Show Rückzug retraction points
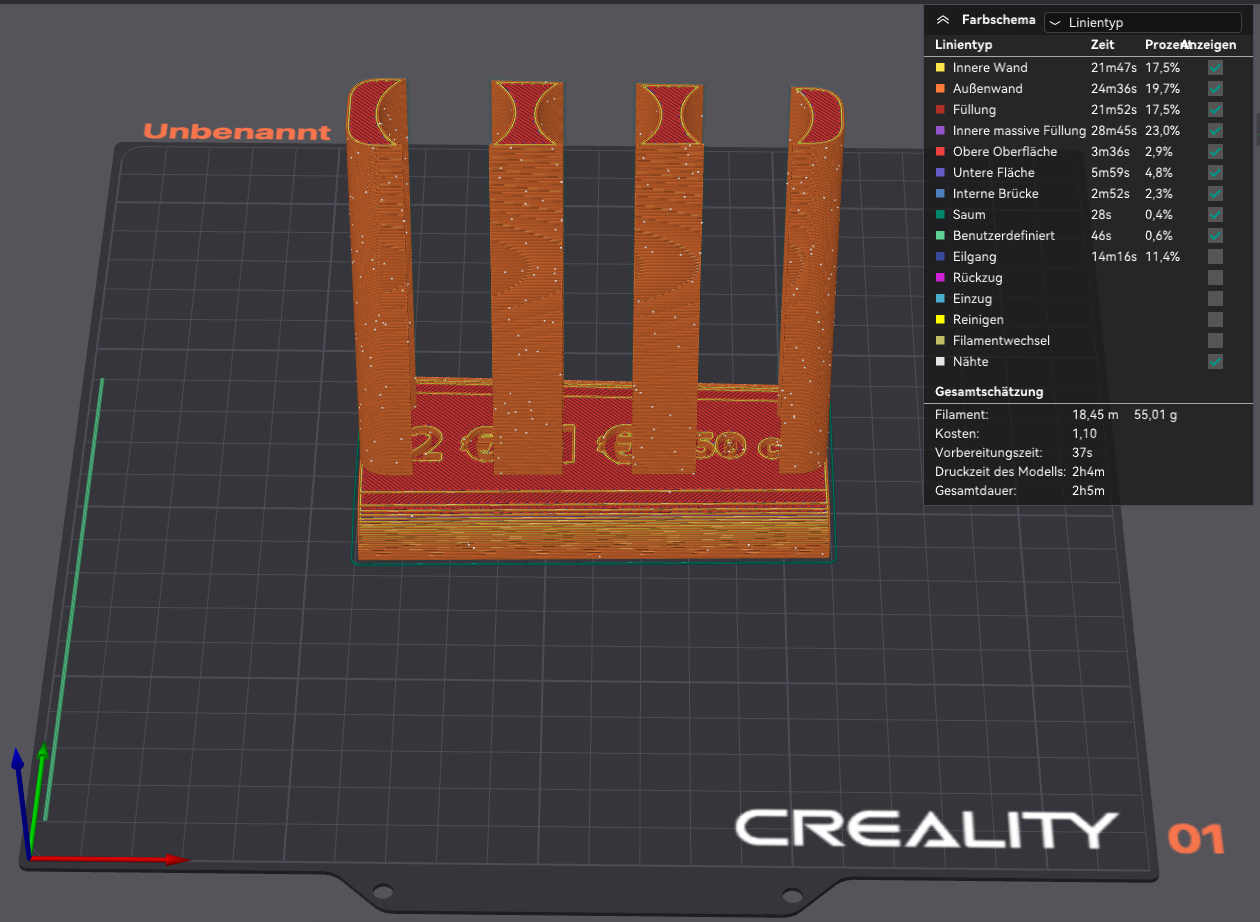 point(1215,278)
